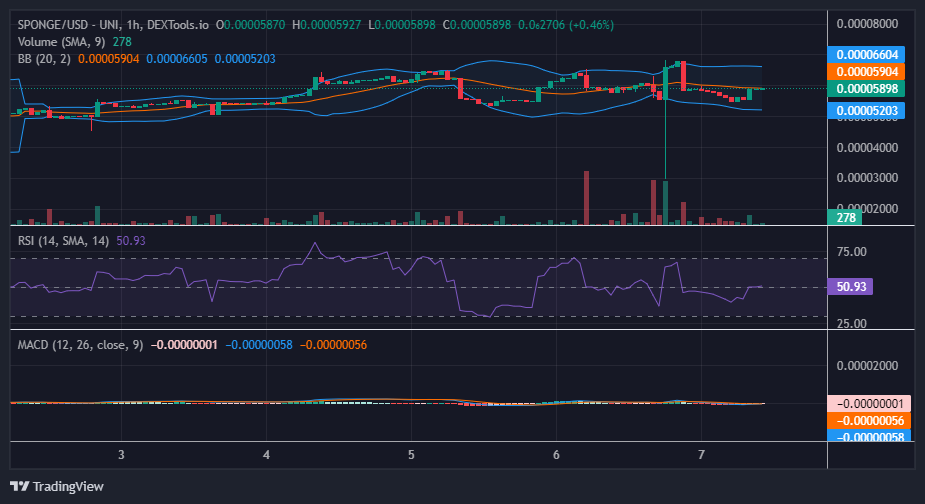Click the Volume legend value 278
Image resolution: width=925 pixels, height=504 pixels.
(x=122, y=42)
